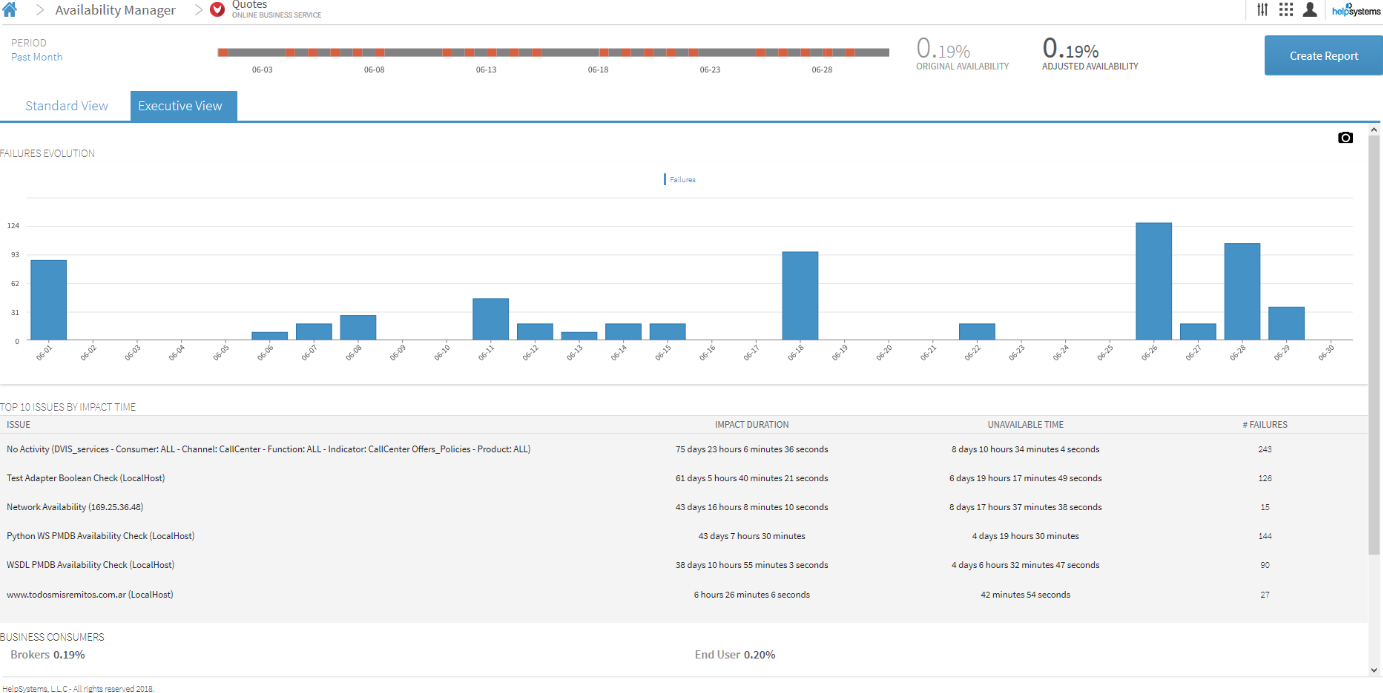Open the Past Month period selector

[37, 57]
